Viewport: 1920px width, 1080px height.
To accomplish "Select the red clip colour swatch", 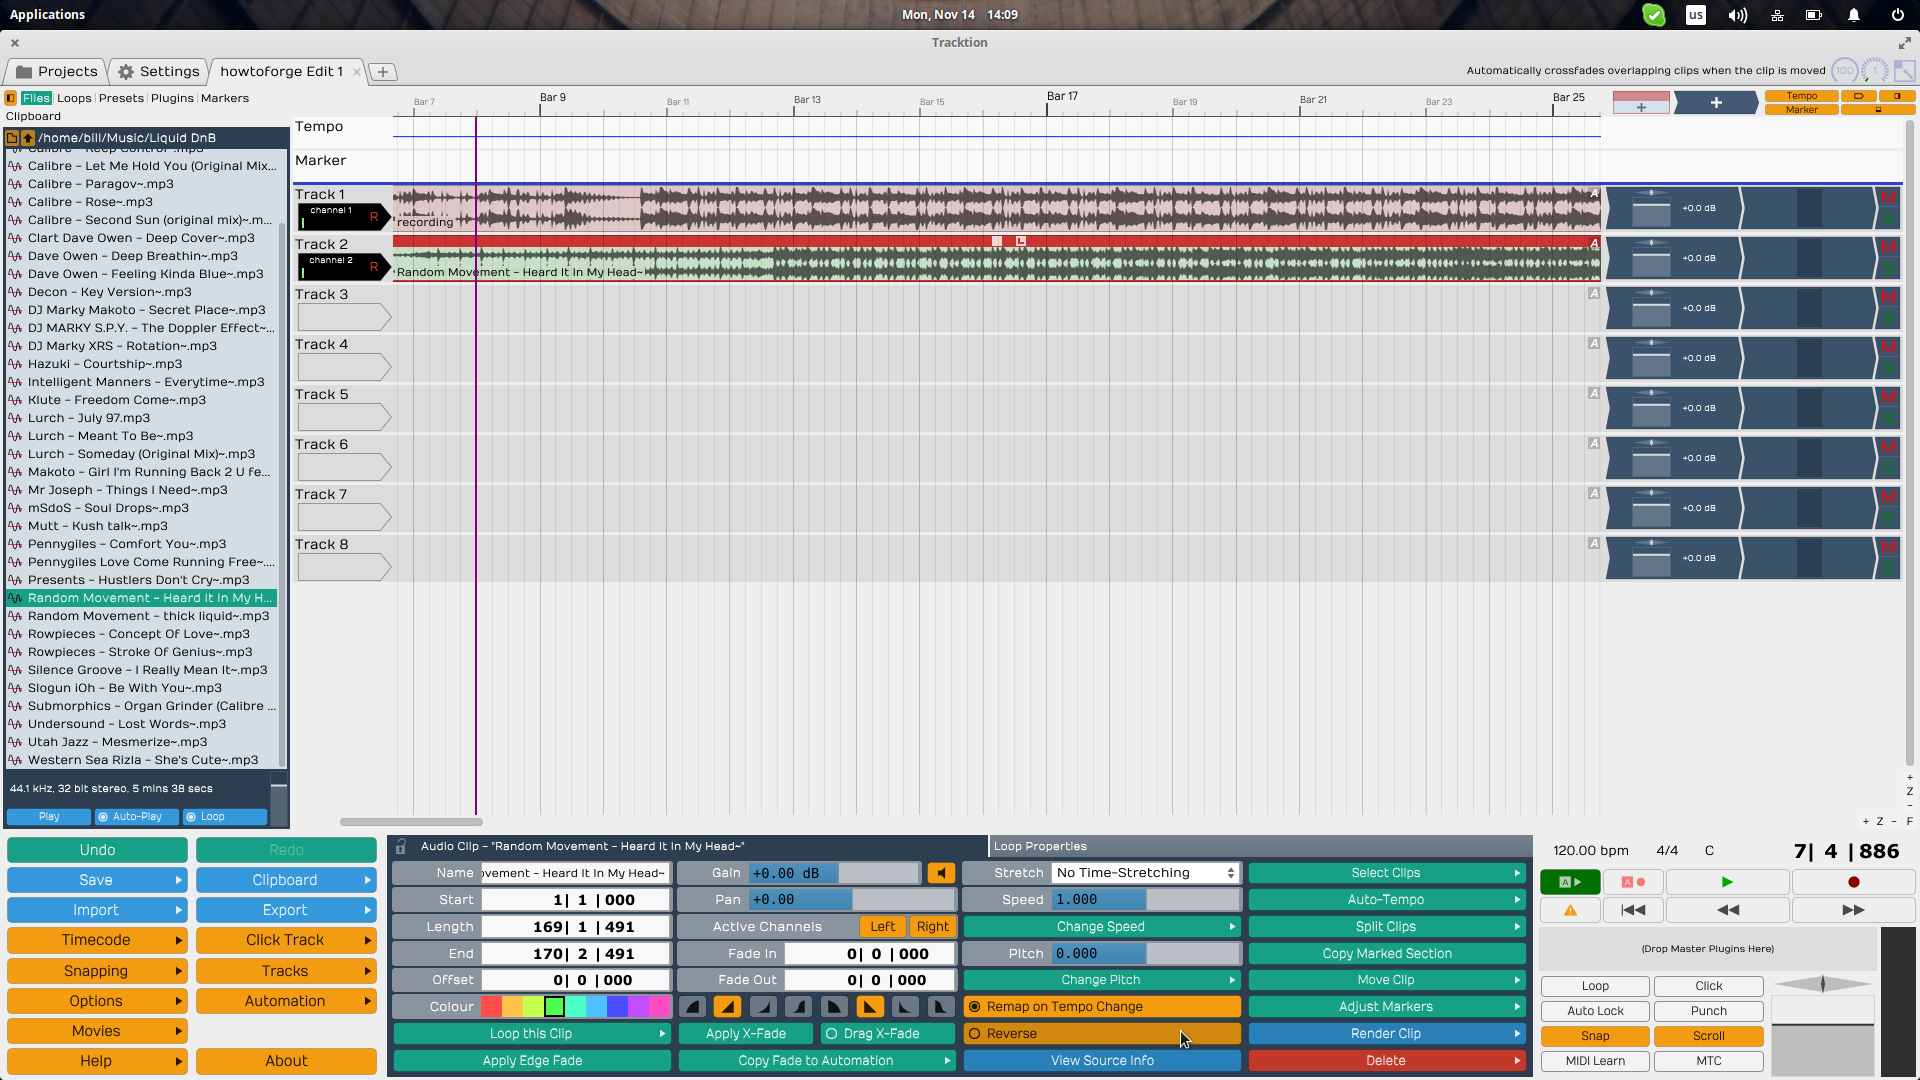I will point(491,1007).
